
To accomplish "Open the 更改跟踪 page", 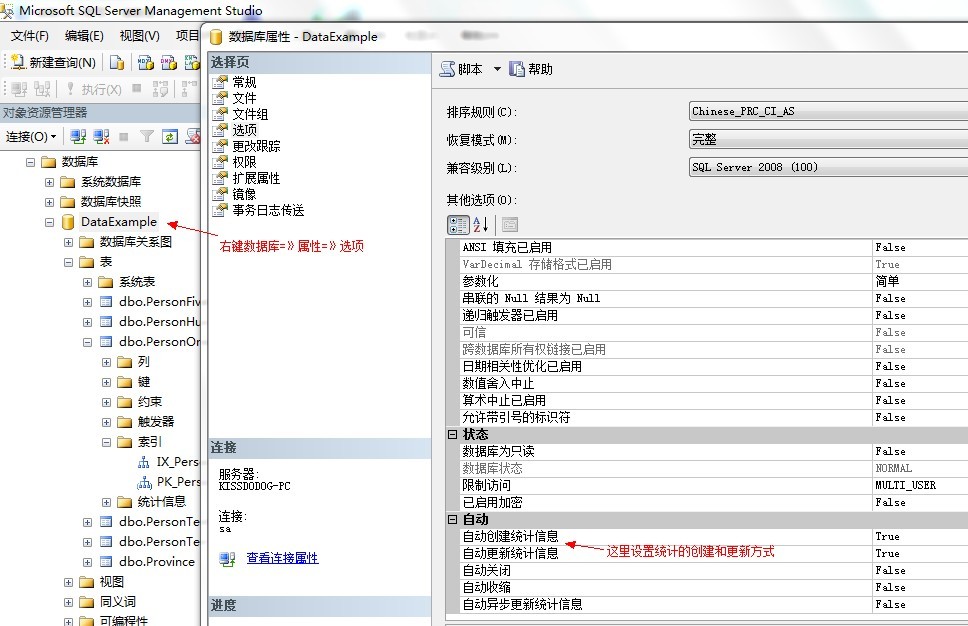I will (x=256, y=146).
